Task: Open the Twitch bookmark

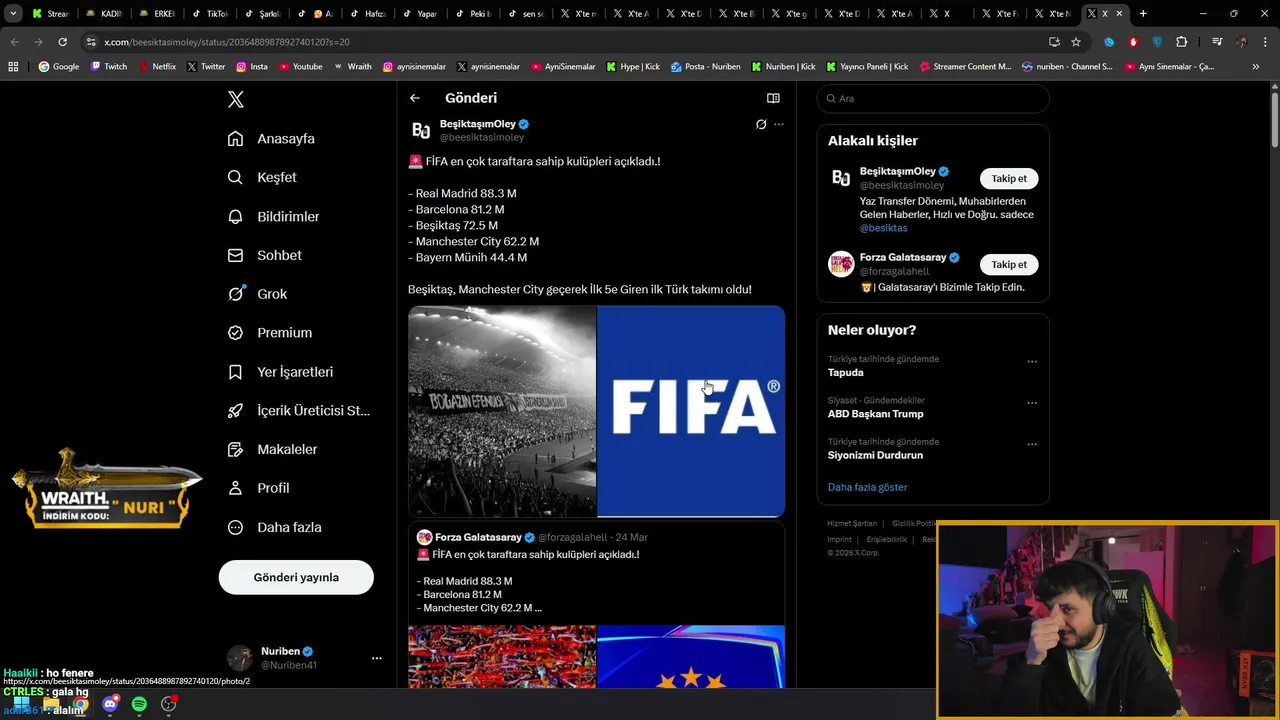Action: 110,67
